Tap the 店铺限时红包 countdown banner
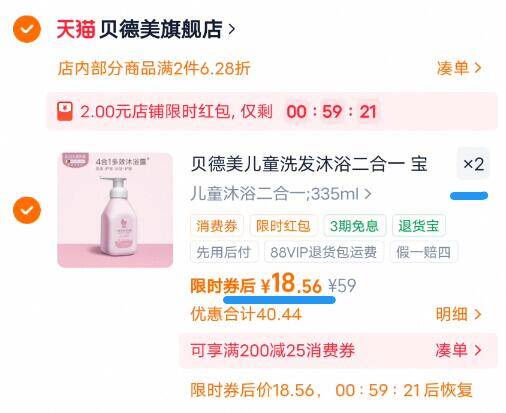This screenshot has height=413, width=506. click(x=272, y=111)
